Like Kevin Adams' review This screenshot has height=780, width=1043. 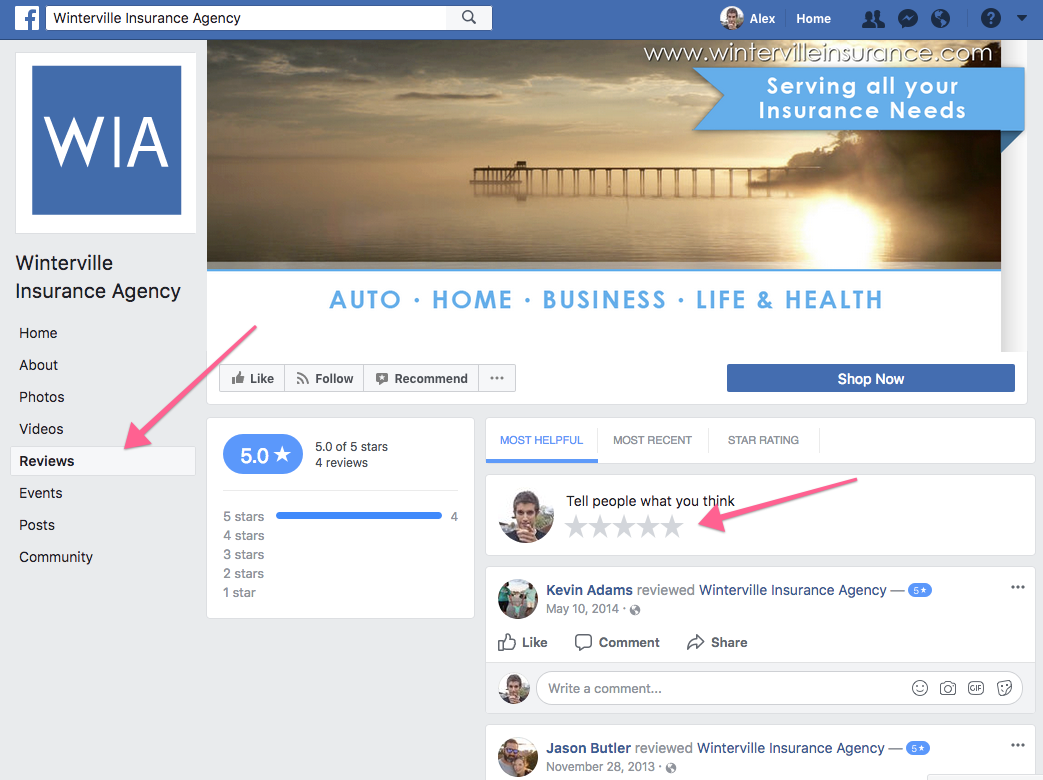523,642
